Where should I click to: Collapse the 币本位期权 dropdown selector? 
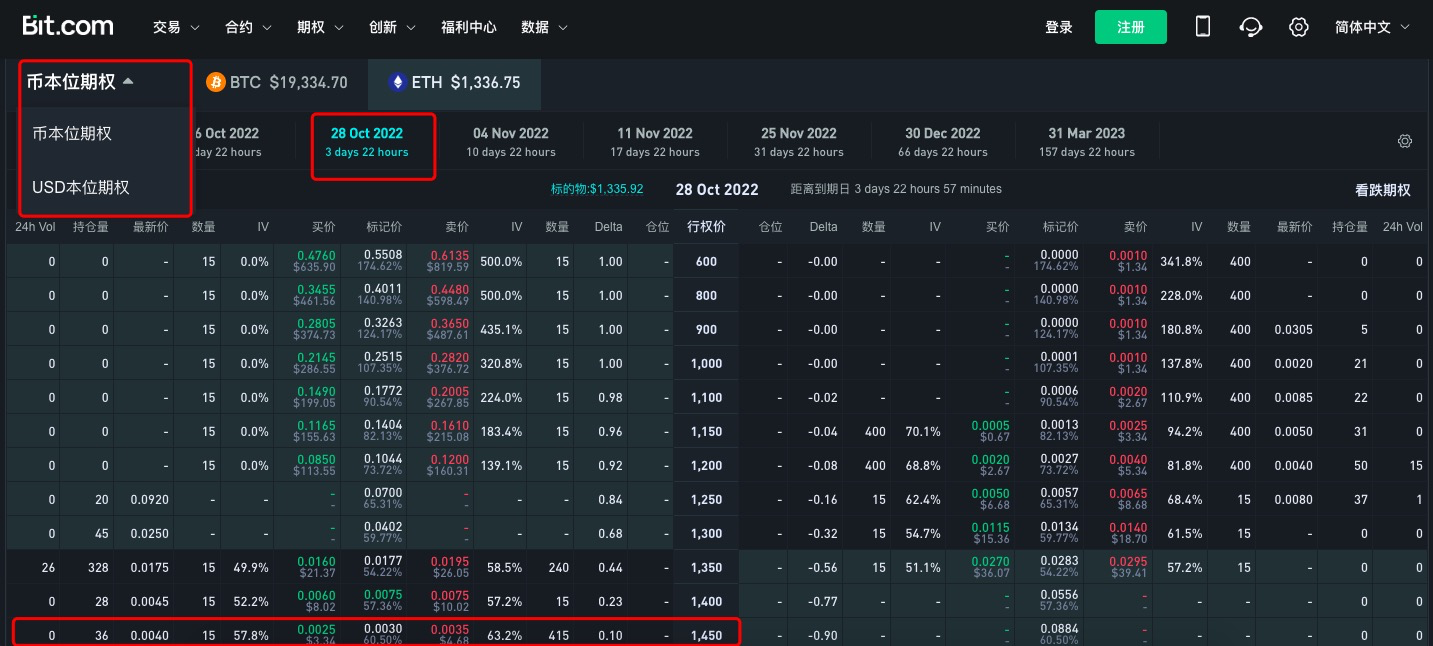(80, 83)
